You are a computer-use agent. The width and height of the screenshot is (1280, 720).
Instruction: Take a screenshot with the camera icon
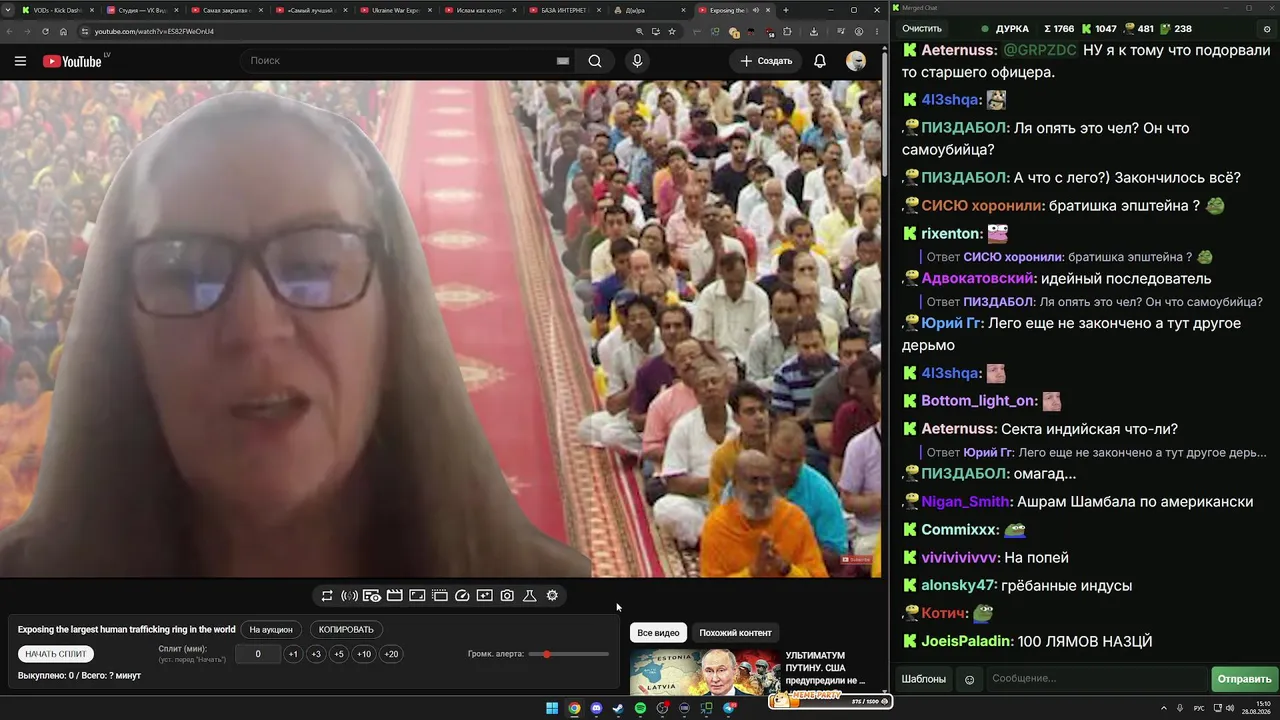point(507,596)
